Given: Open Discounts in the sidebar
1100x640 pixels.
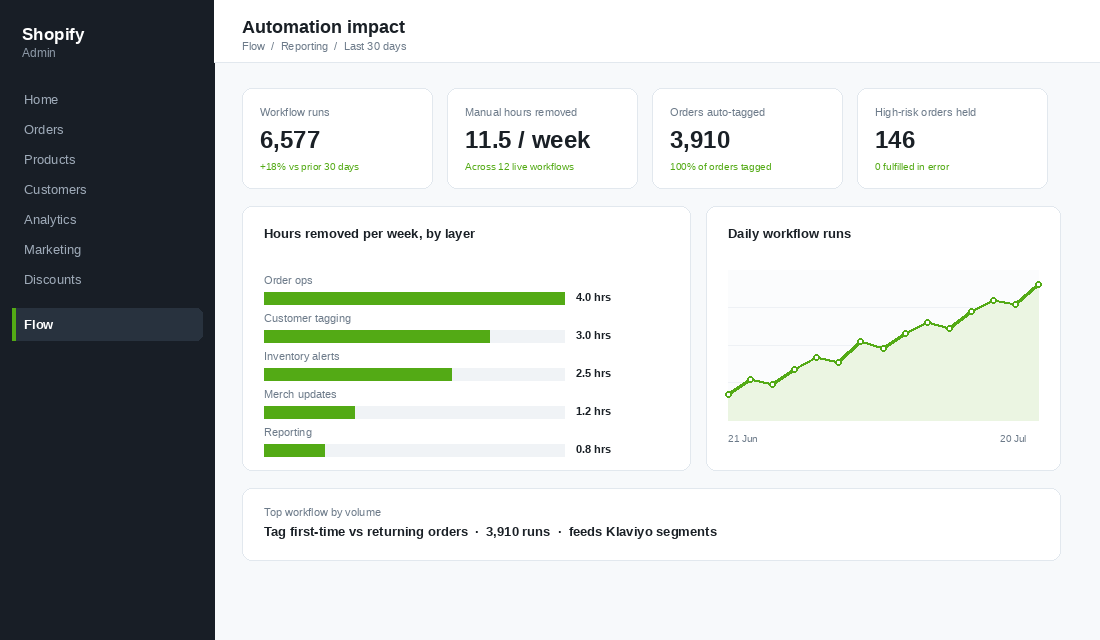Looking at the screenshot, I should (x=53, y=279).
